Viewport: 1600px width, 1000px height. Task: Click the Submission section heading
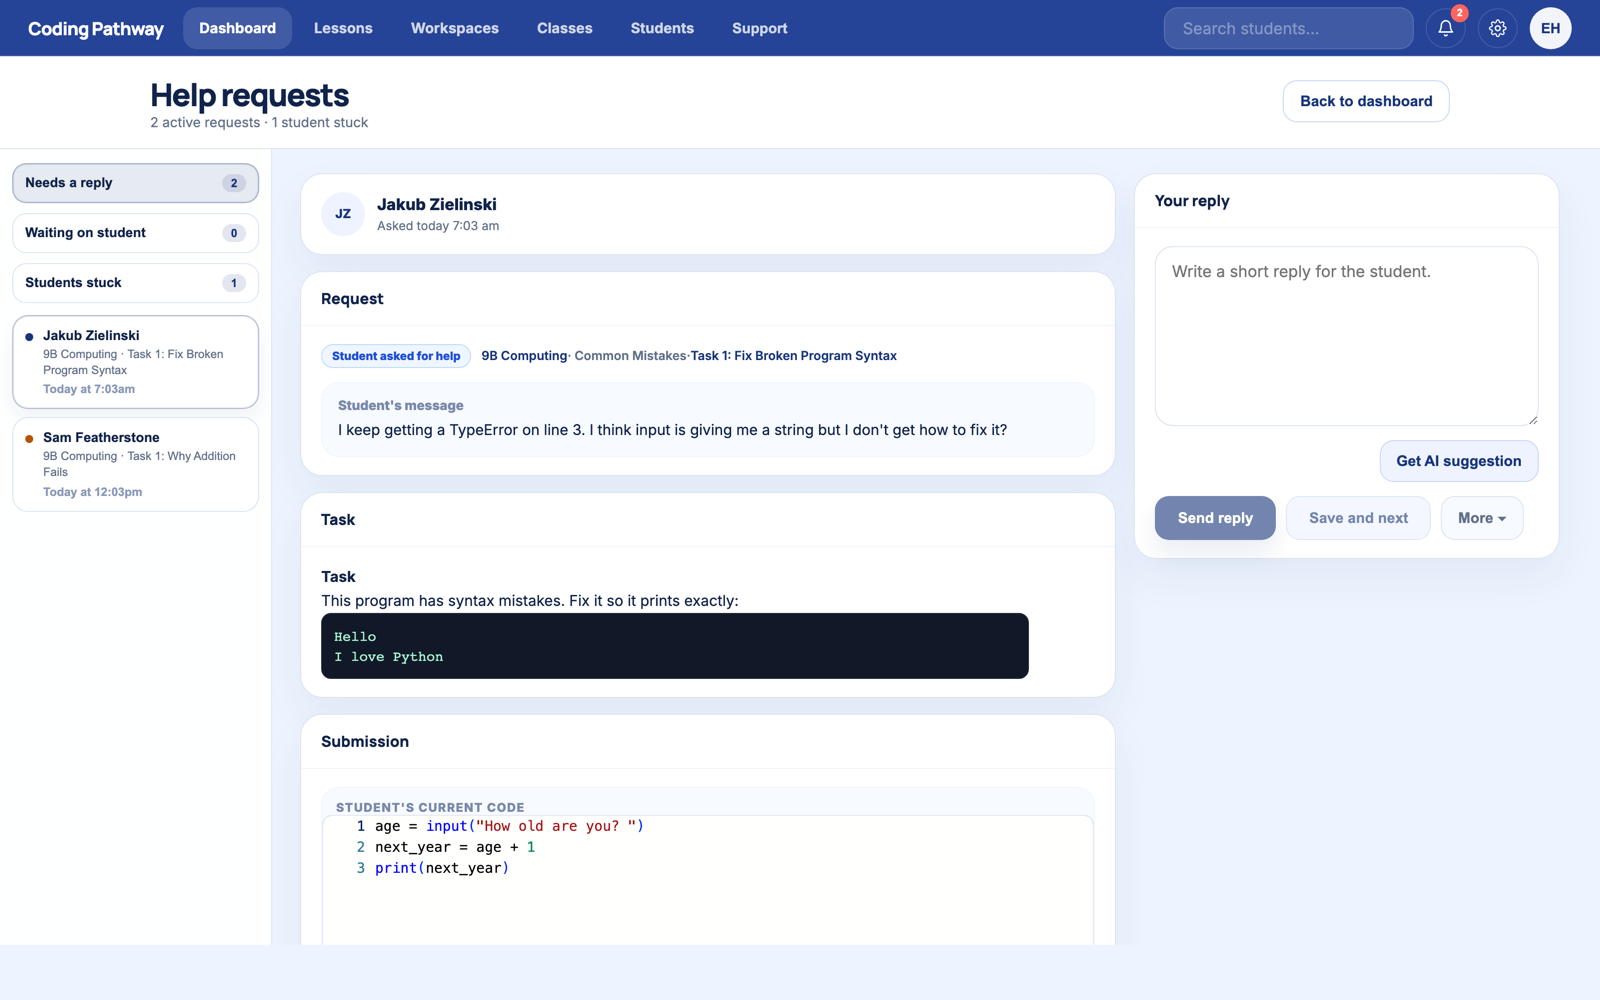(x=365, y=742)
